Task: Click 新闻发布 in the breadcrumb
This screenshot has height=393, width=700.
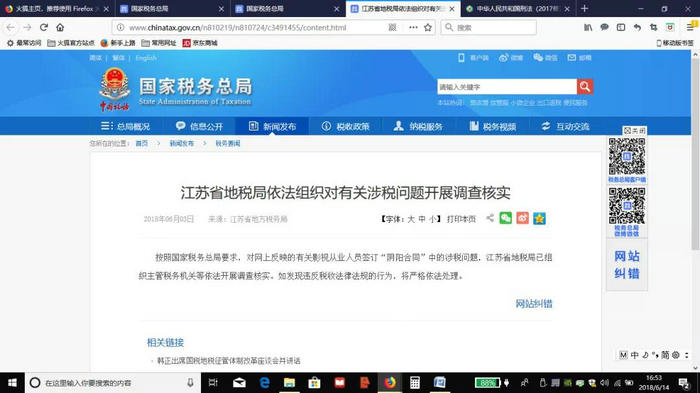Action: pyautogui.click(x=182, y=143)
